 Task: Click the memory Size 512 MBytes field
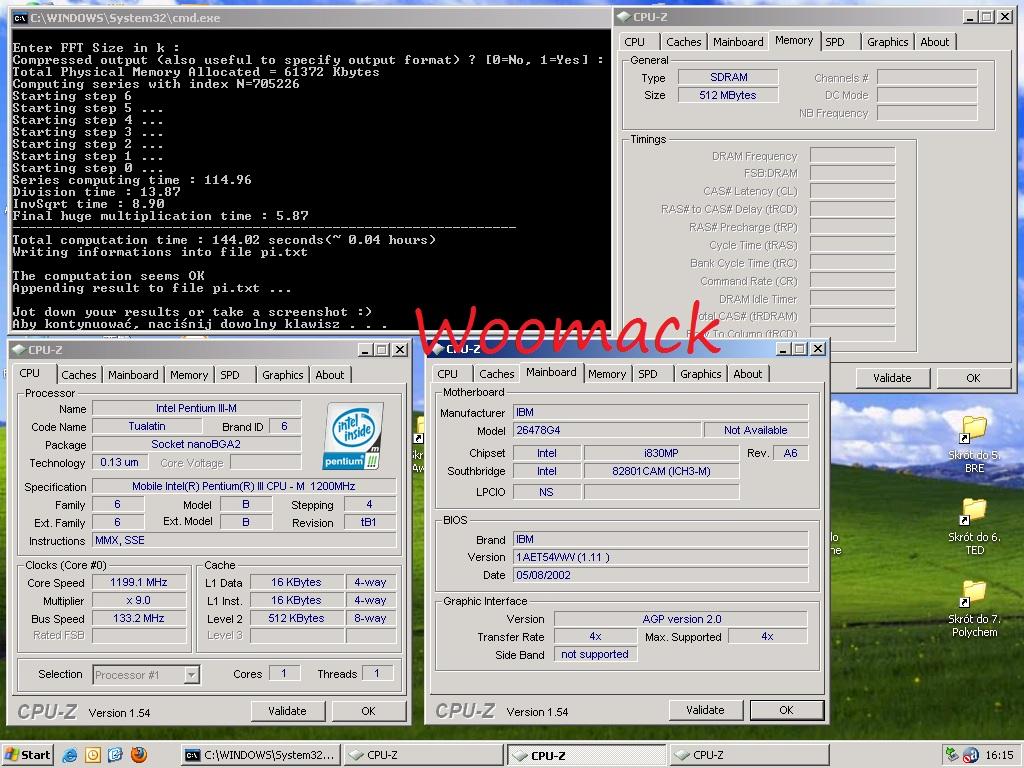click(728, 95)
